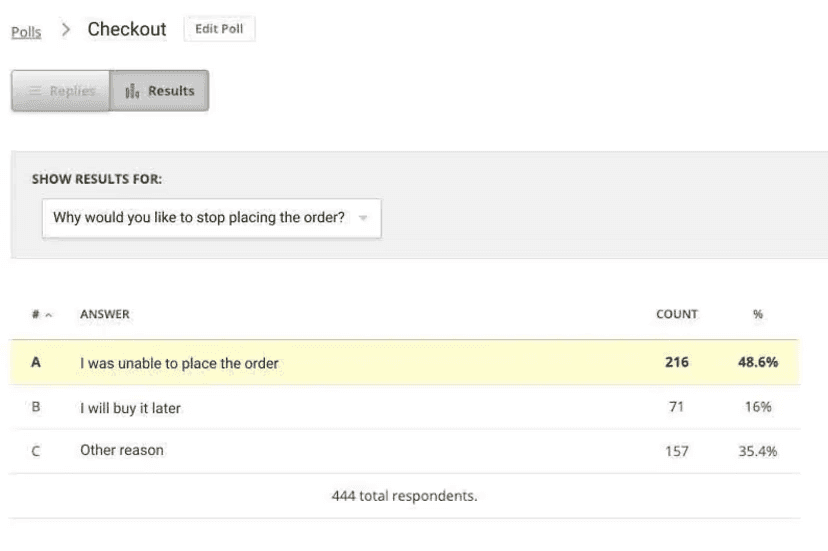Image resolution: width=828 pixels, height=551 pixels.
Task: Toggle the sort caret next to # header
Action: pyautogui.click(x=48, y=315)
